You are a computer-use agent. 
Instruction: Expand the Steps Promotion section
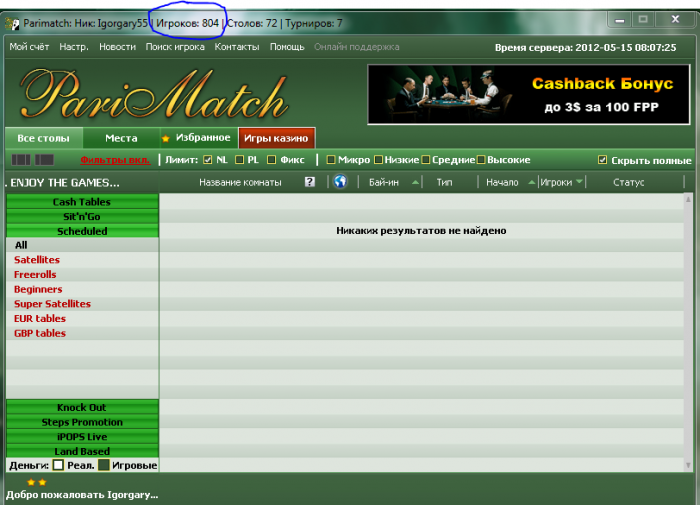tap(82, 422)
